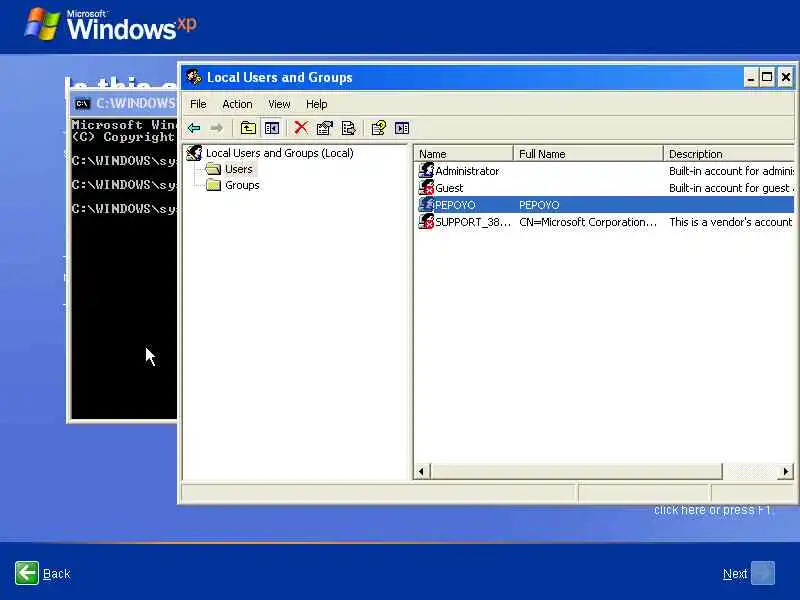Click the Guest user icon
This screenshot has height=600, width=800.
426,187
